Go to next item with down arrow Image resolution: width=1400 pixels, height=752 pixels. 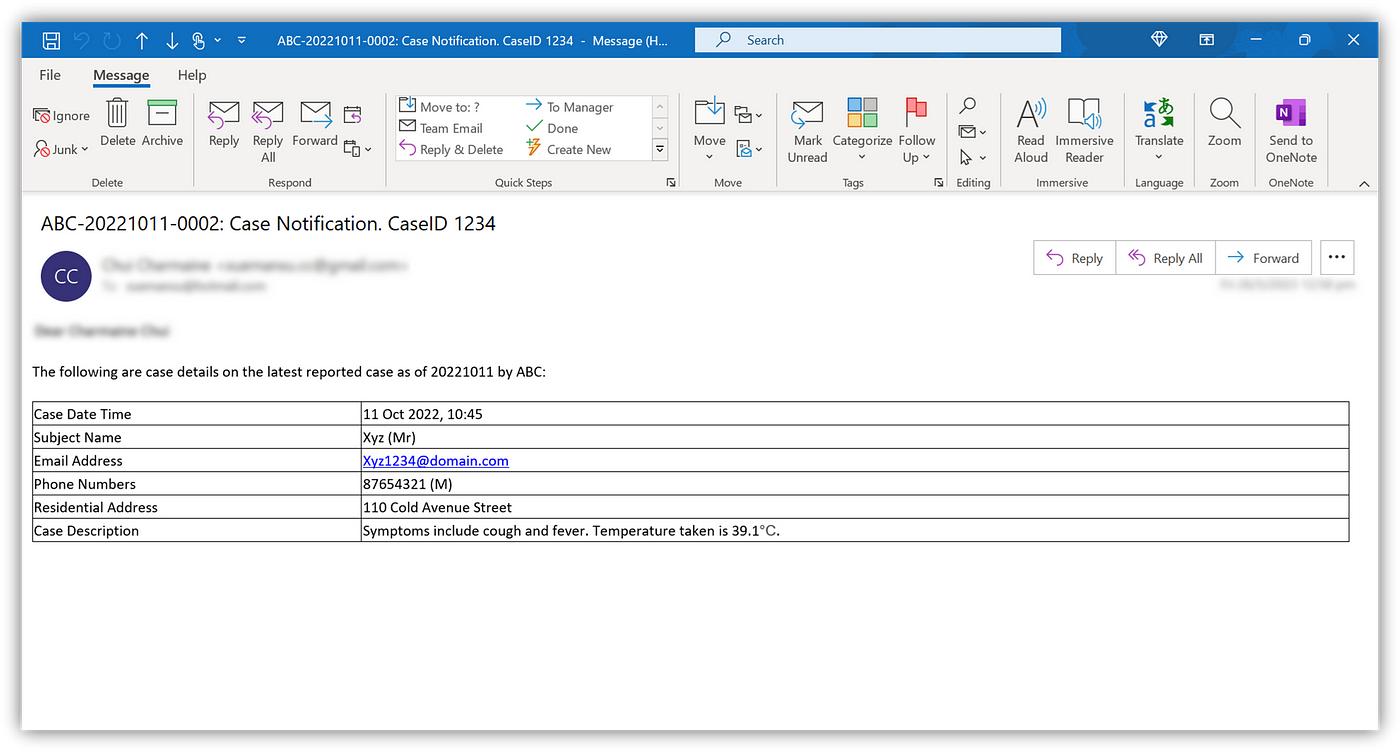tap(171, 40)
